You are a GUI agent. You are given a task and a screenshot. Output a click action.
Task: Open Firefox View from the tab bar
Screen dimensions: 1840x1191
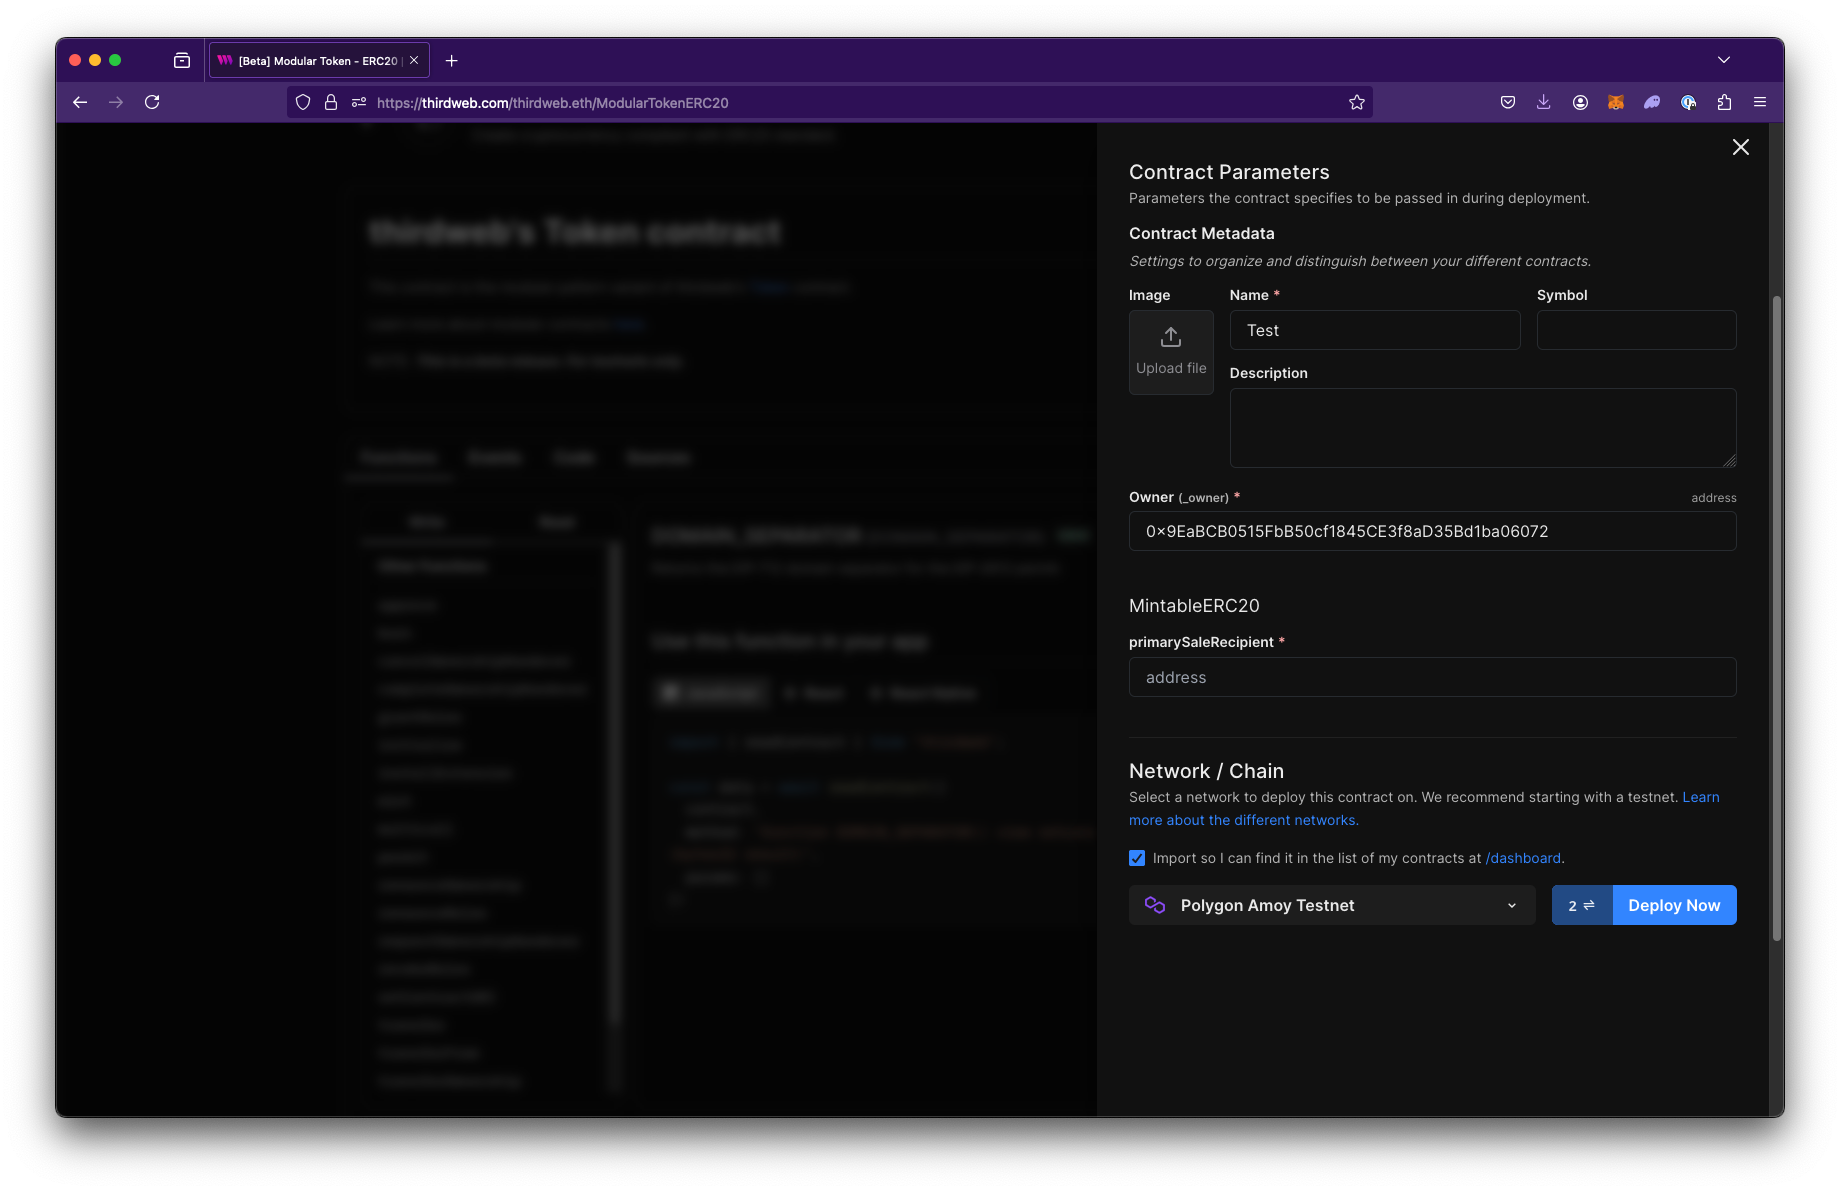pos(182,60)
